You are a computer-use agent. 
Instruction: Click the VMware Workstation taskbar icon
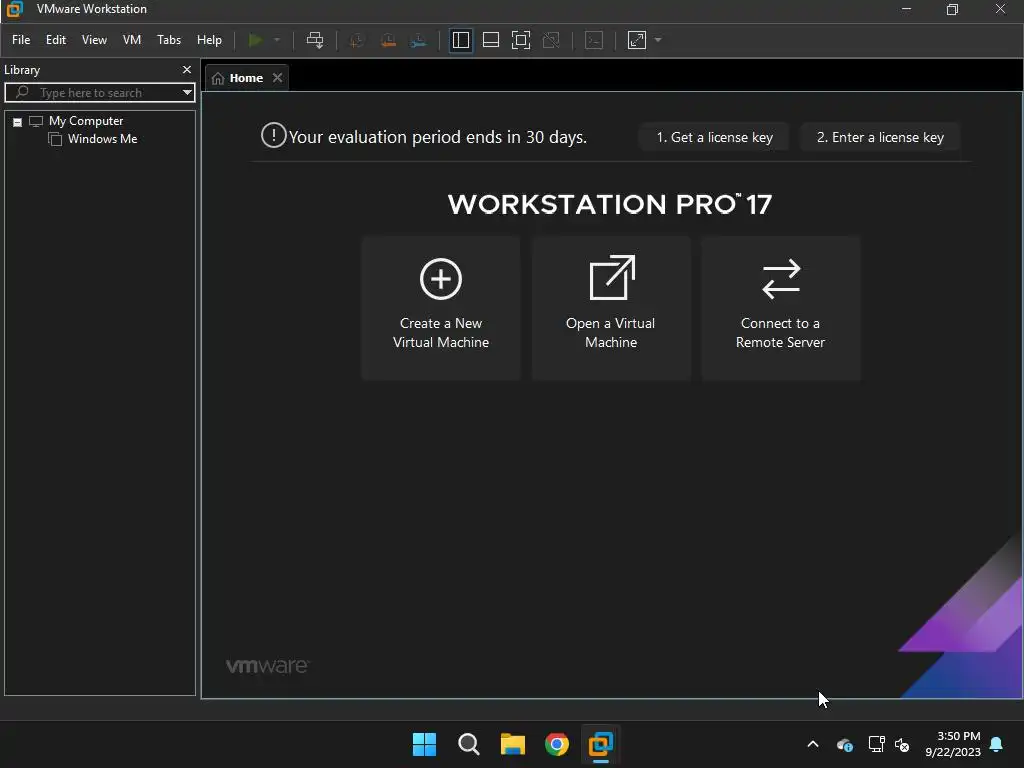(x=601, y=744)
